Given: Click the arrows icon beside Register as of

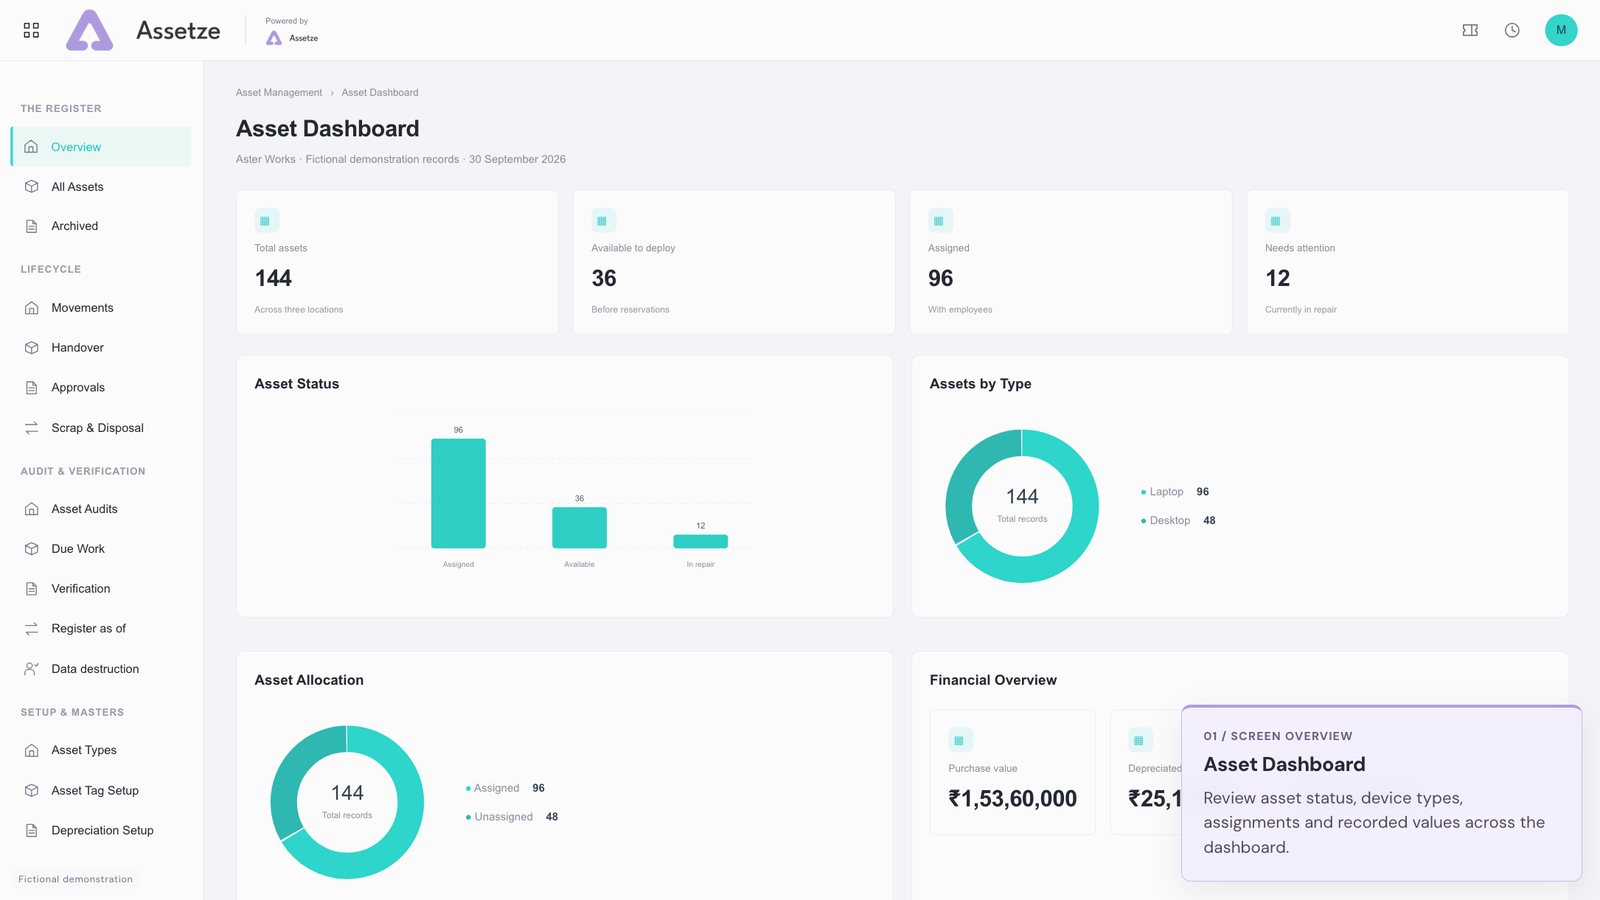Looking at the screenshot, I should pyautogui.click(x=32, y=629).
